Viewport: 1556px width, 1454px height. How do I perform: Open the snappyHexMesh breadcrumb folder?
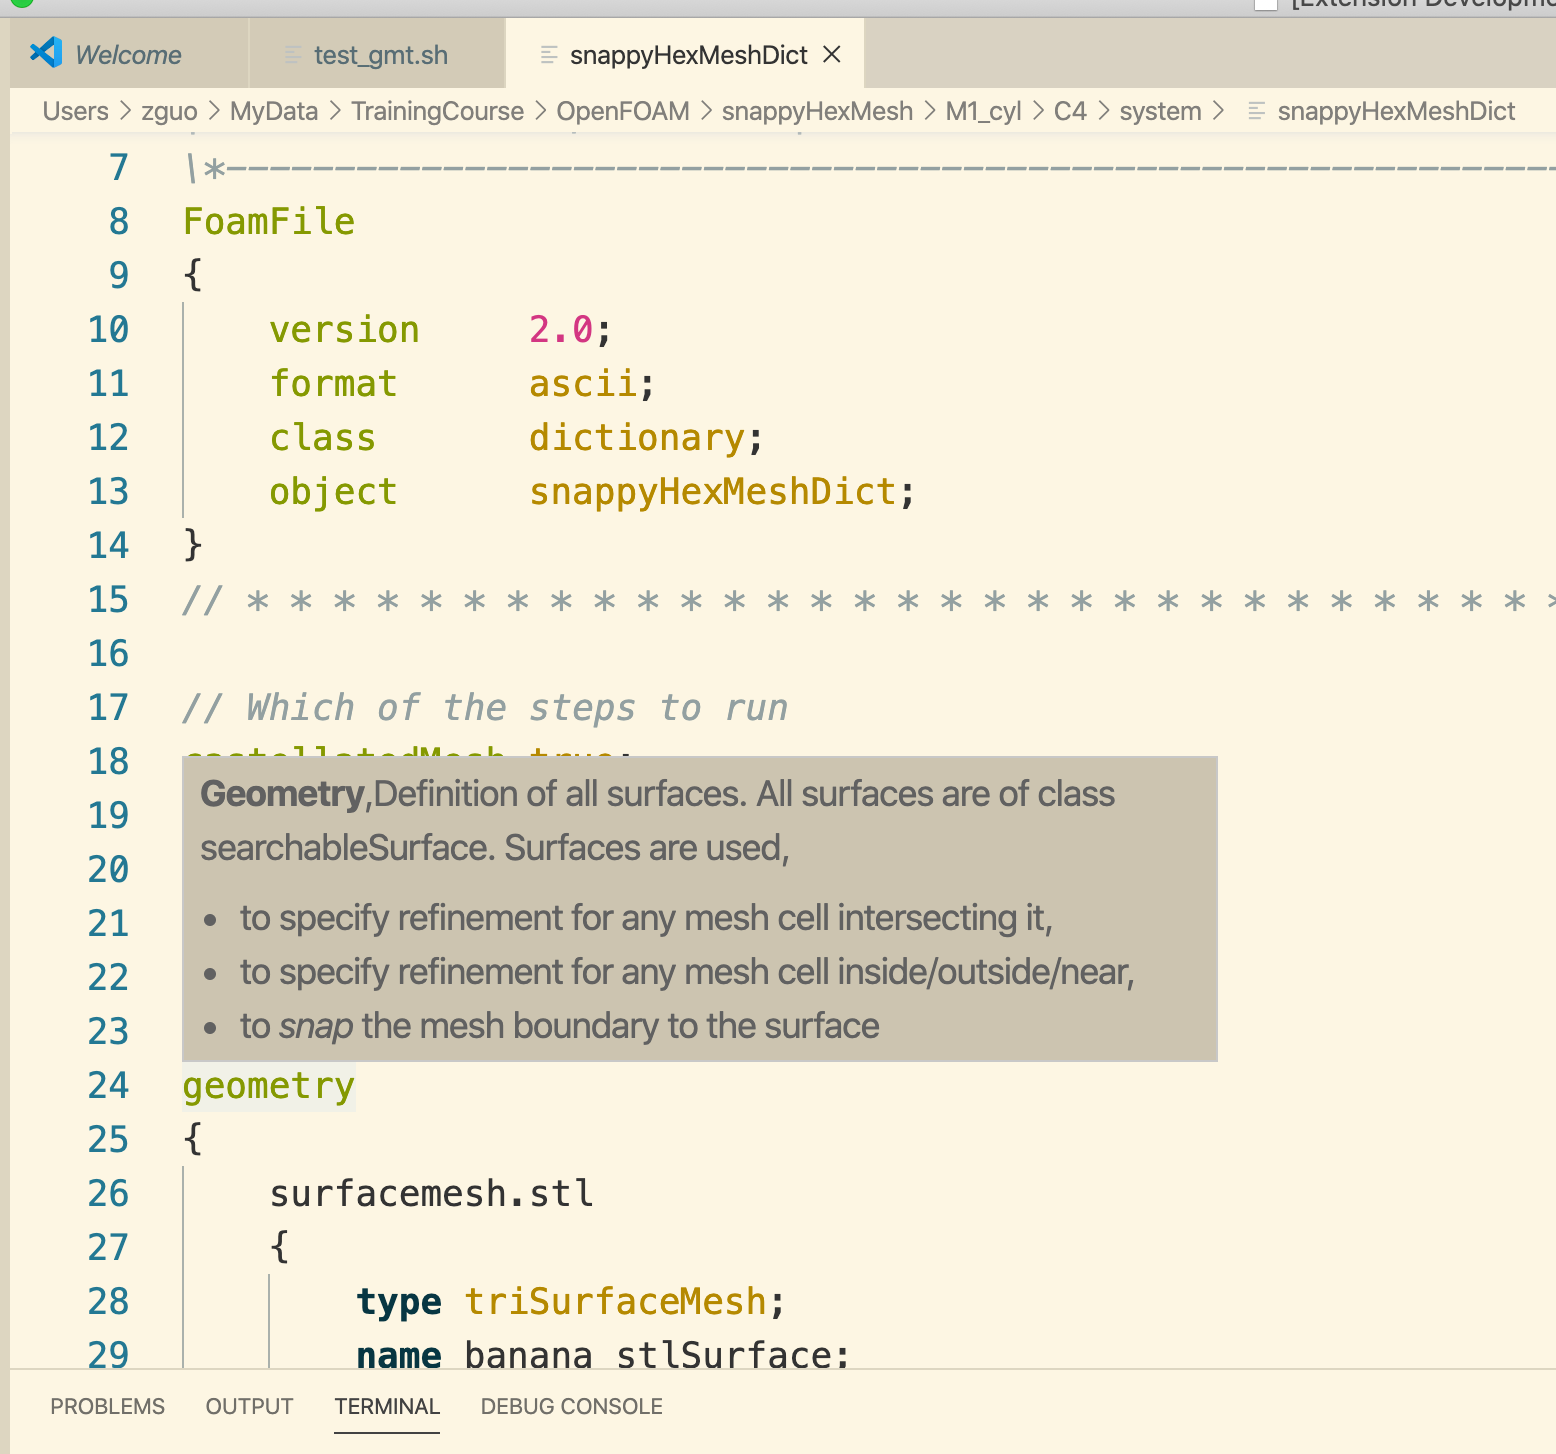[817, 111]
